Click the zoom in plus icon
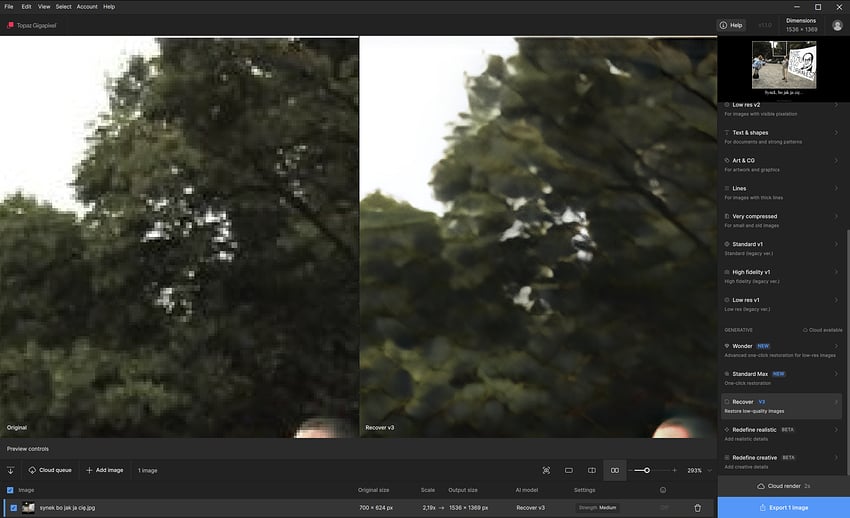Viewport: 850px width, 518px height. coord(675,470)
